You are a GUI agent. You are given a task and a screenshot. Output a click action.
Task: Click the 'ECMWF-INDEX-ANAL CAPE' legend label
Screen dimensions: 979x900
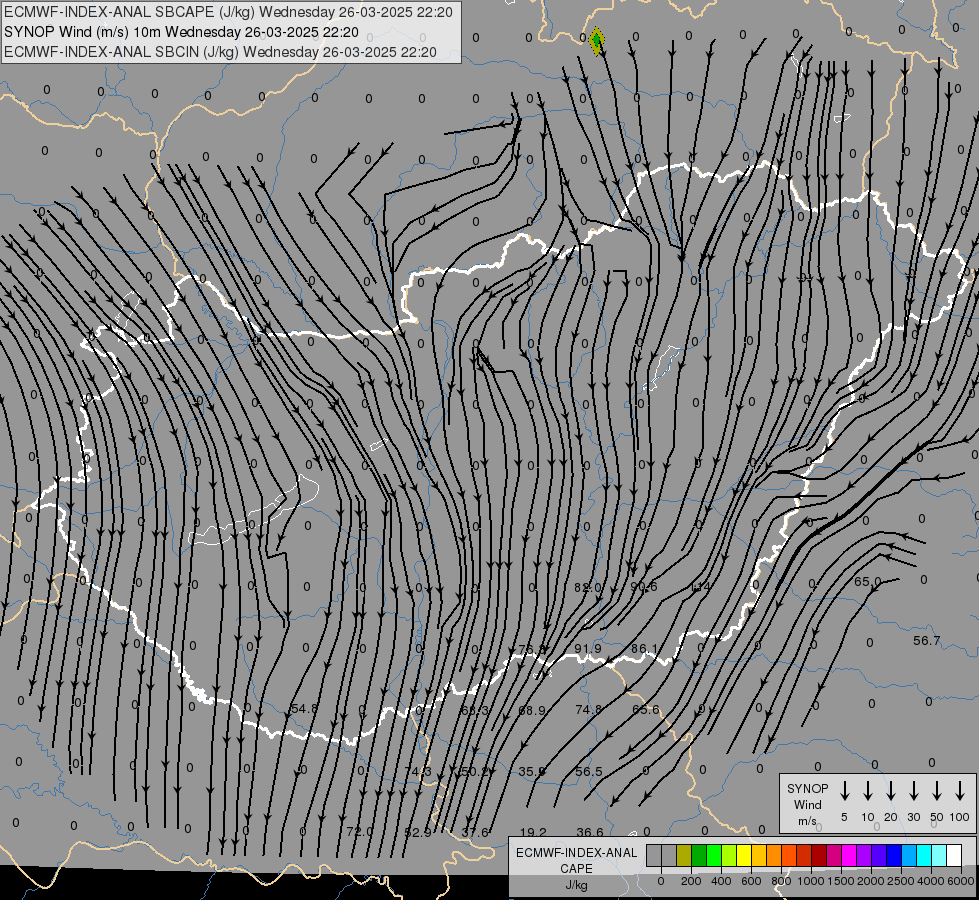click(x=576, y=861)
